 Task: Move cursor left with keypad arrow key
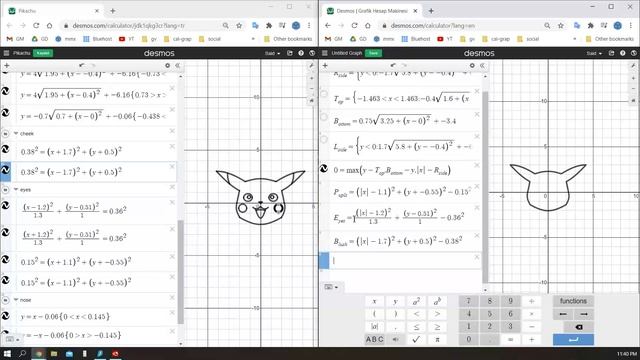tap(563, 314)
